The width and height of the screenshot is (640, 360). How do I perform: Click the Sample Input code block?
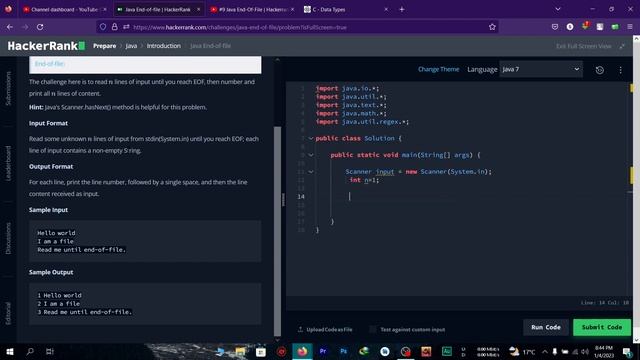coord(145,241)
